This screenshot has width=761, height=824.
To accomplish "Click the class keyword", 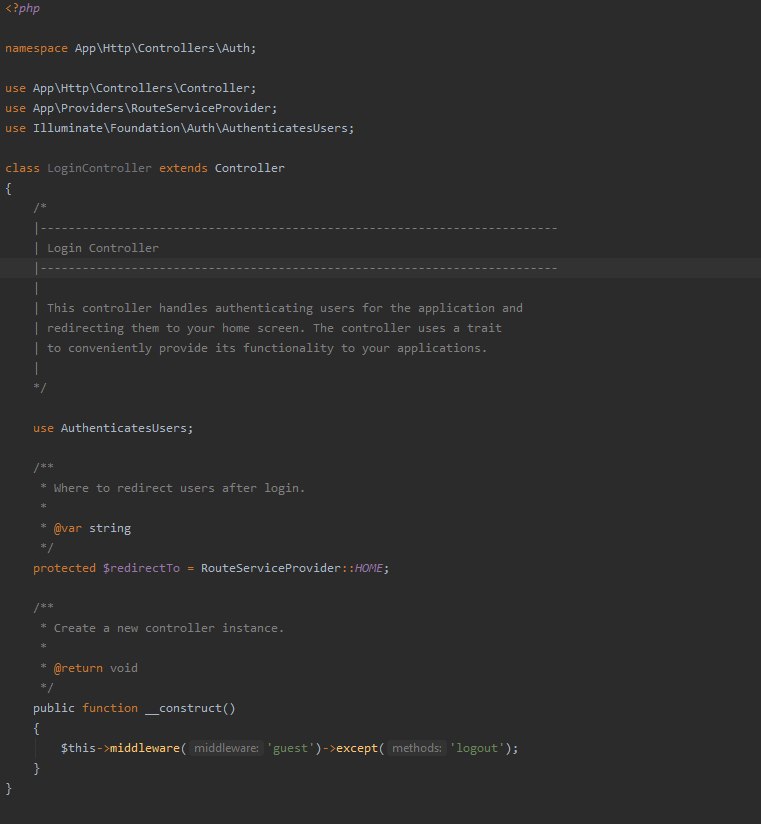I will pyautogui.click(x=22, y=168).
